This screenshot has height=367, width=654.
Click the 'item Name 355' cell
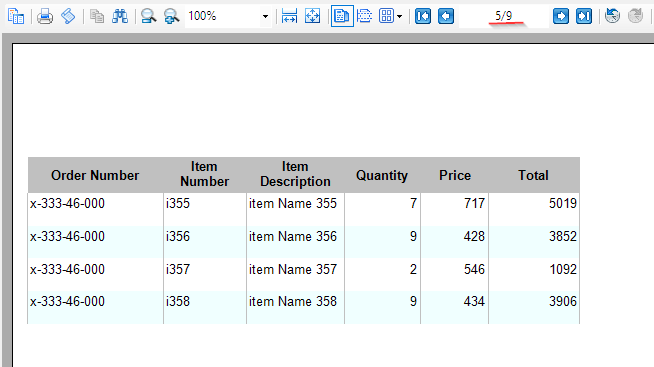[x=295, y=209]
